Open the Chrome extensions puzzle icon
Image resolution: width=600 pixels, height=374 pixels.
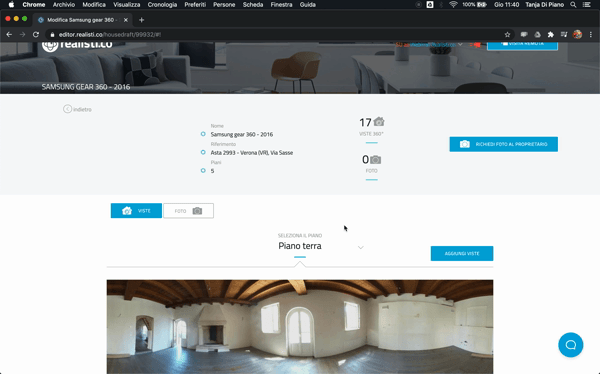pyautogui.click(x=551, y=34)
